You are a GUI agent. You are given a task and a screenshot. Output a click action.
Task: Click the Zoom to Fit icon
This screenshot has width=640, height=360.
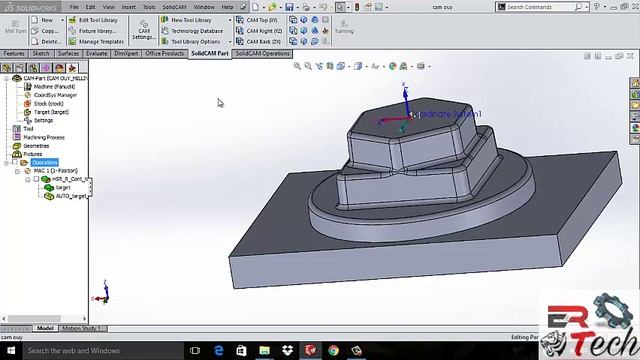(297, 66)
